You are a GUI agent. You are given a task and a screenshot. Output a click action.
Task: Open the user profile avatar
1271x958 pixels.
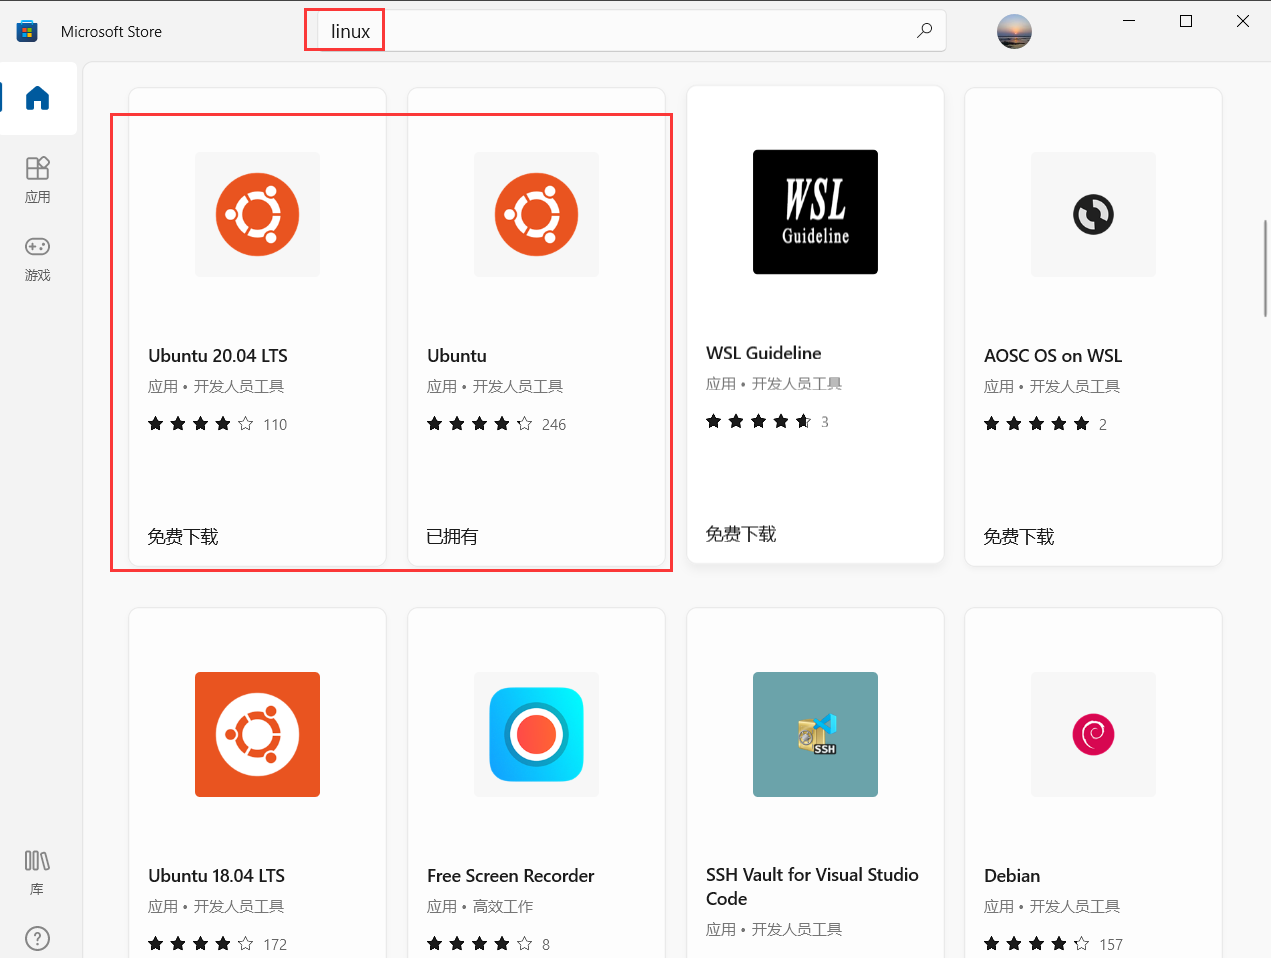[1014, 31]
